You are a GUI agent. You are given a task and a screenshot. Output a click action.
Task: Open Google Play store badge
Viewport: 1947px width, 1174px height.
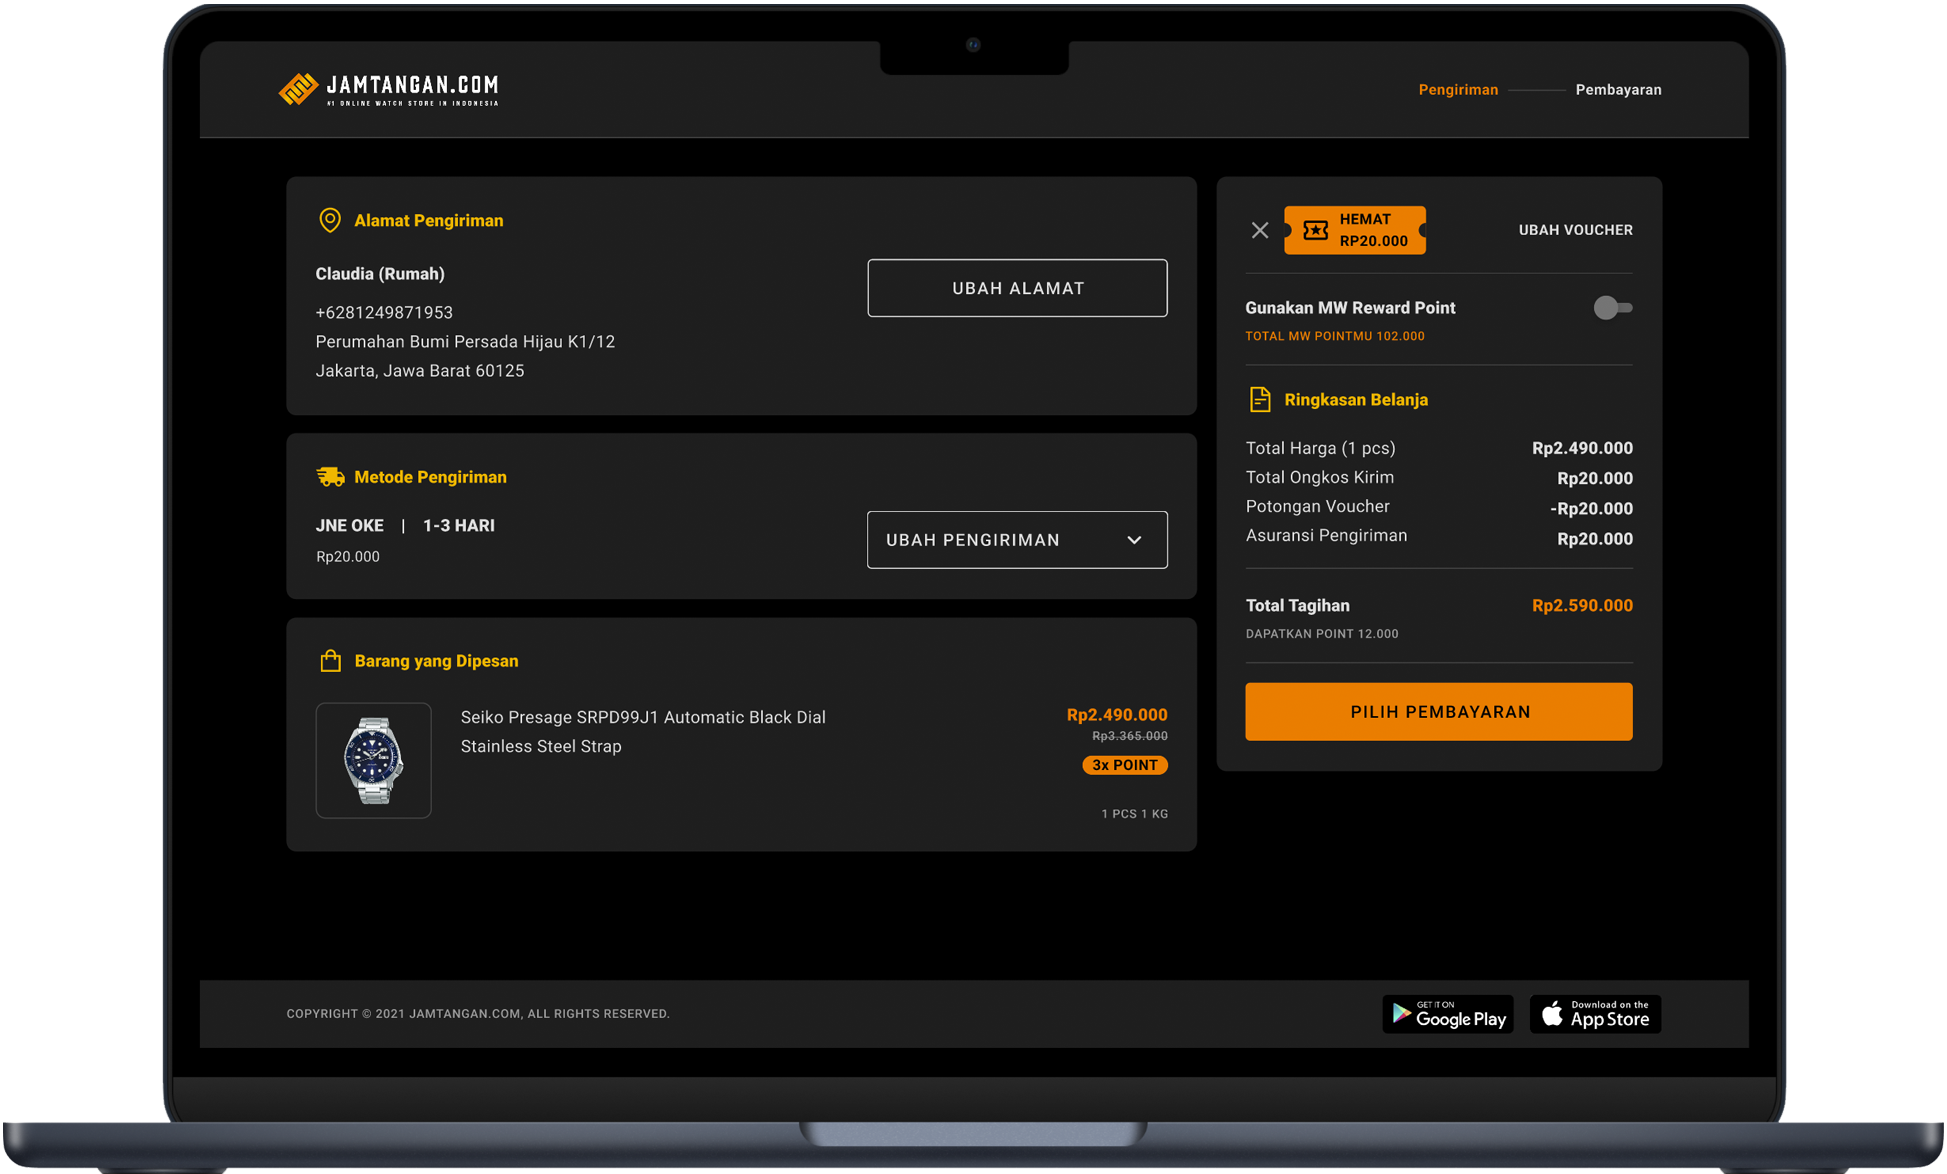pos(1448,1014)
